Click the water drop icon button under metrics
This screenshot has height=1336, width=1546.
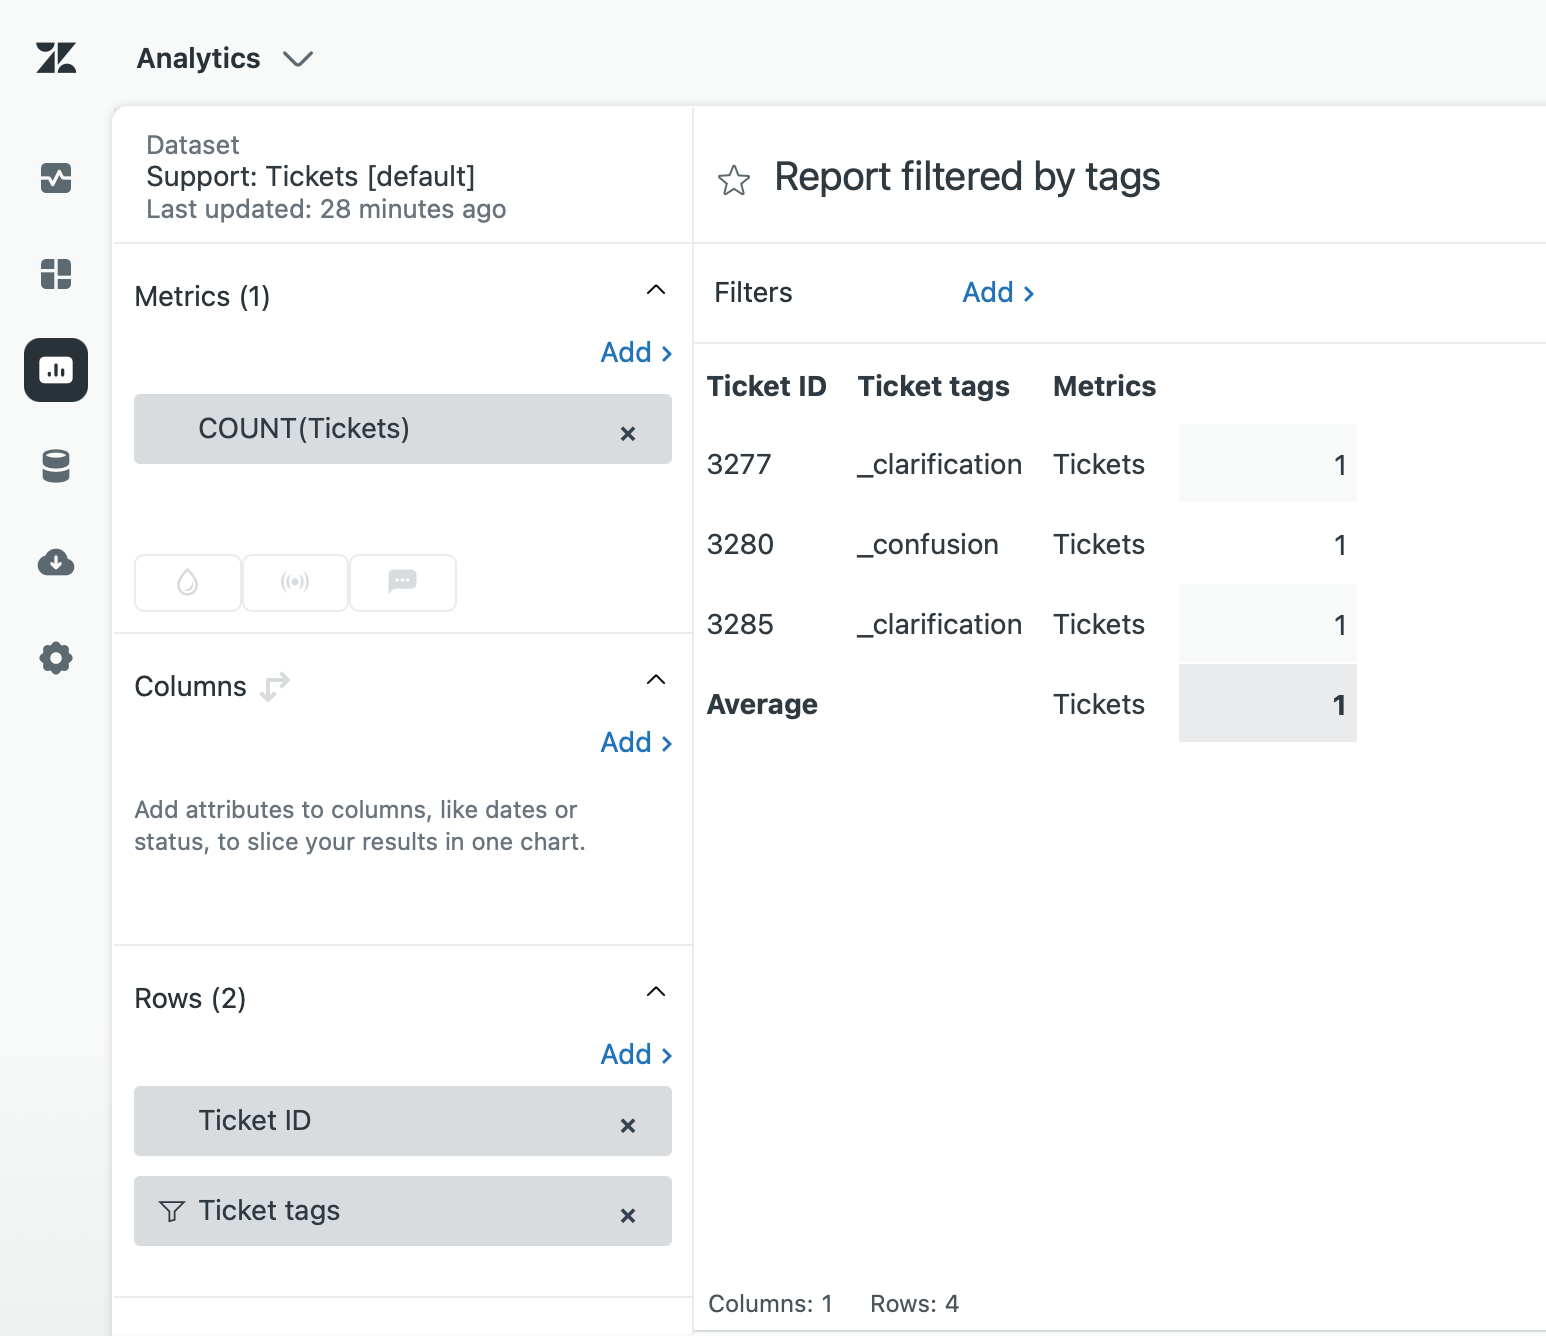point(188,582)
